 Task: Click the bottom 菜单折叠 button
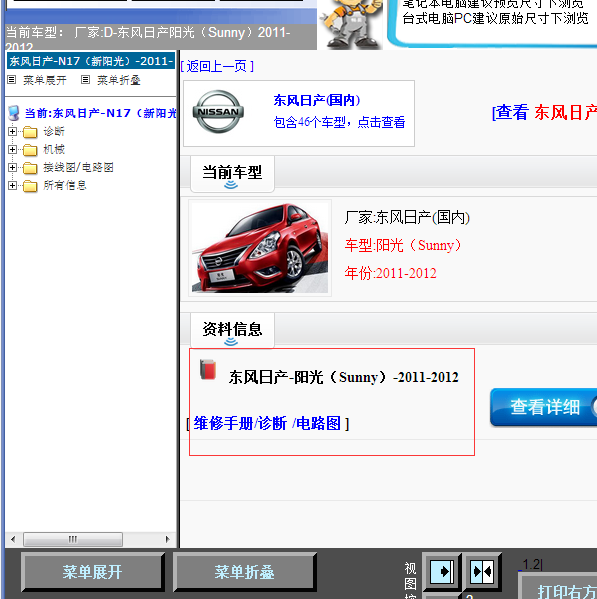(x=244, y=572)
